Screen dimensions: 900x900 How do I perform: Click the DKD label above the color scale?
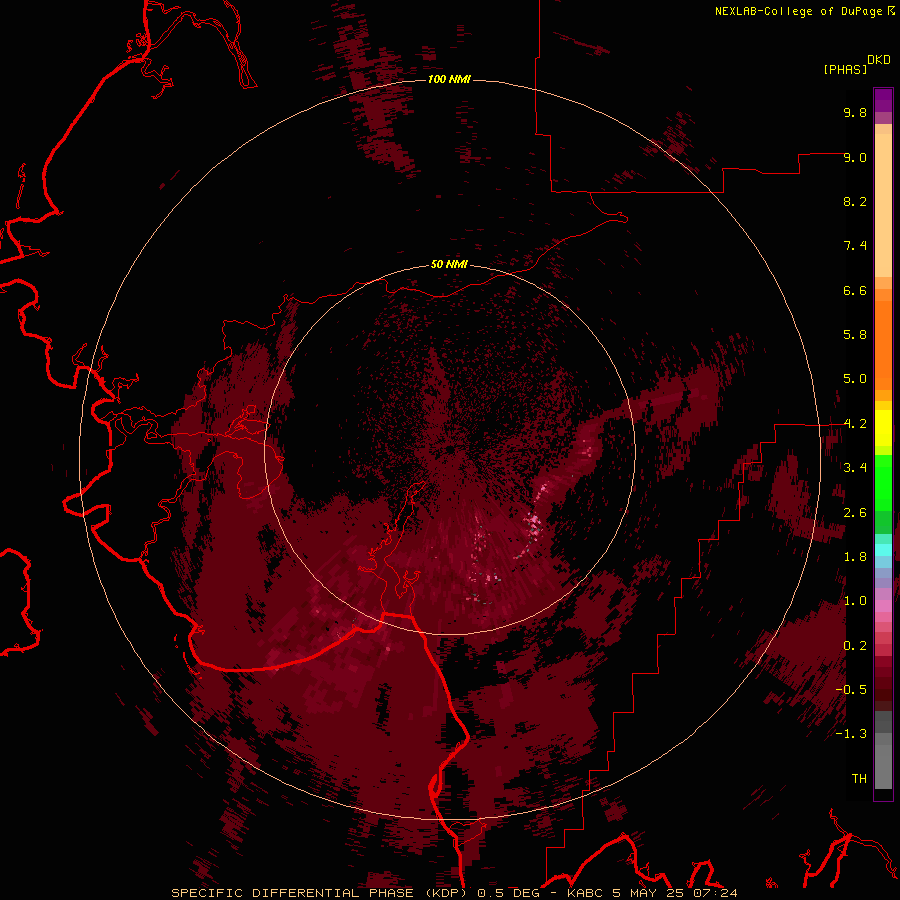(879, 60)
